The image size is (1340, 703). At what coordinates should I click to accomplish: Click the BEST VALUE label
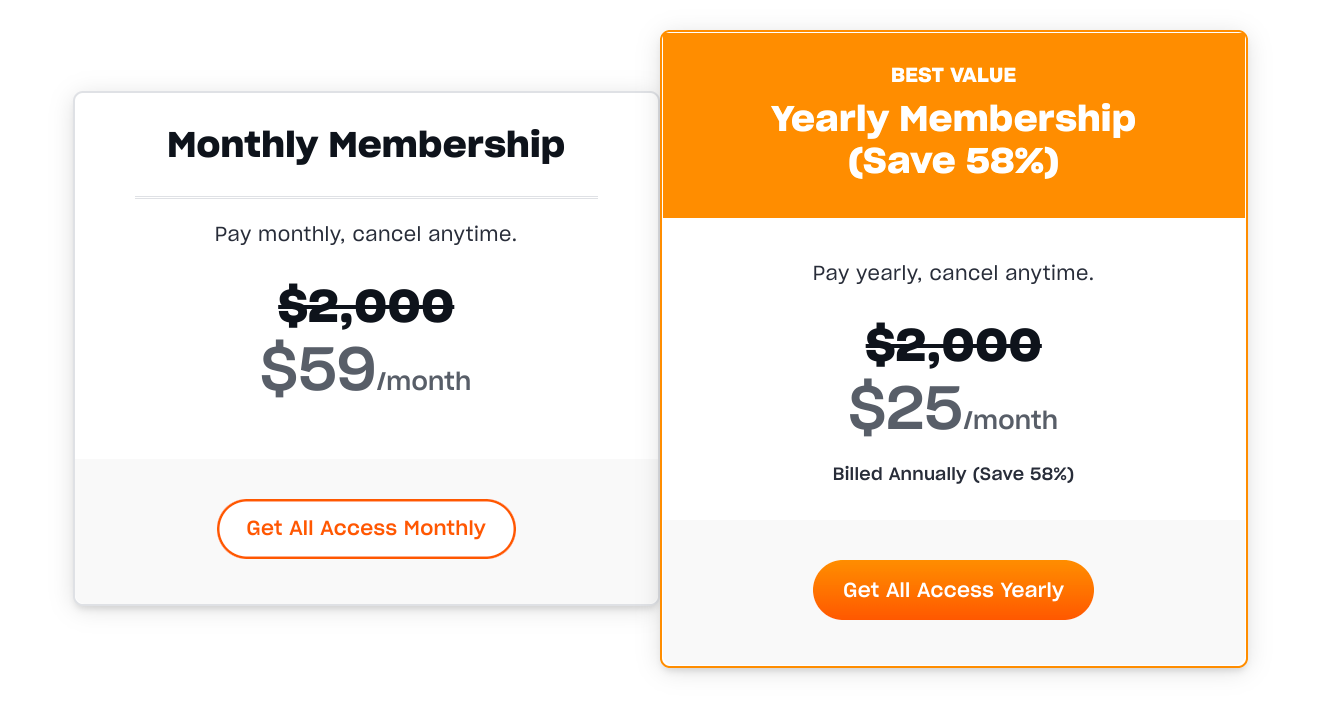(x=953, y=75)
